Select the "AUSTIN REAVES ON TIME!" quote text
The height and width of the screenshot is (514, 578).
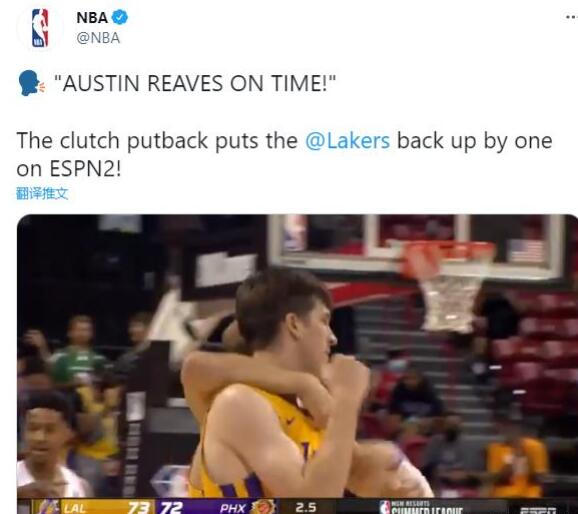click(x=195, y=83)
